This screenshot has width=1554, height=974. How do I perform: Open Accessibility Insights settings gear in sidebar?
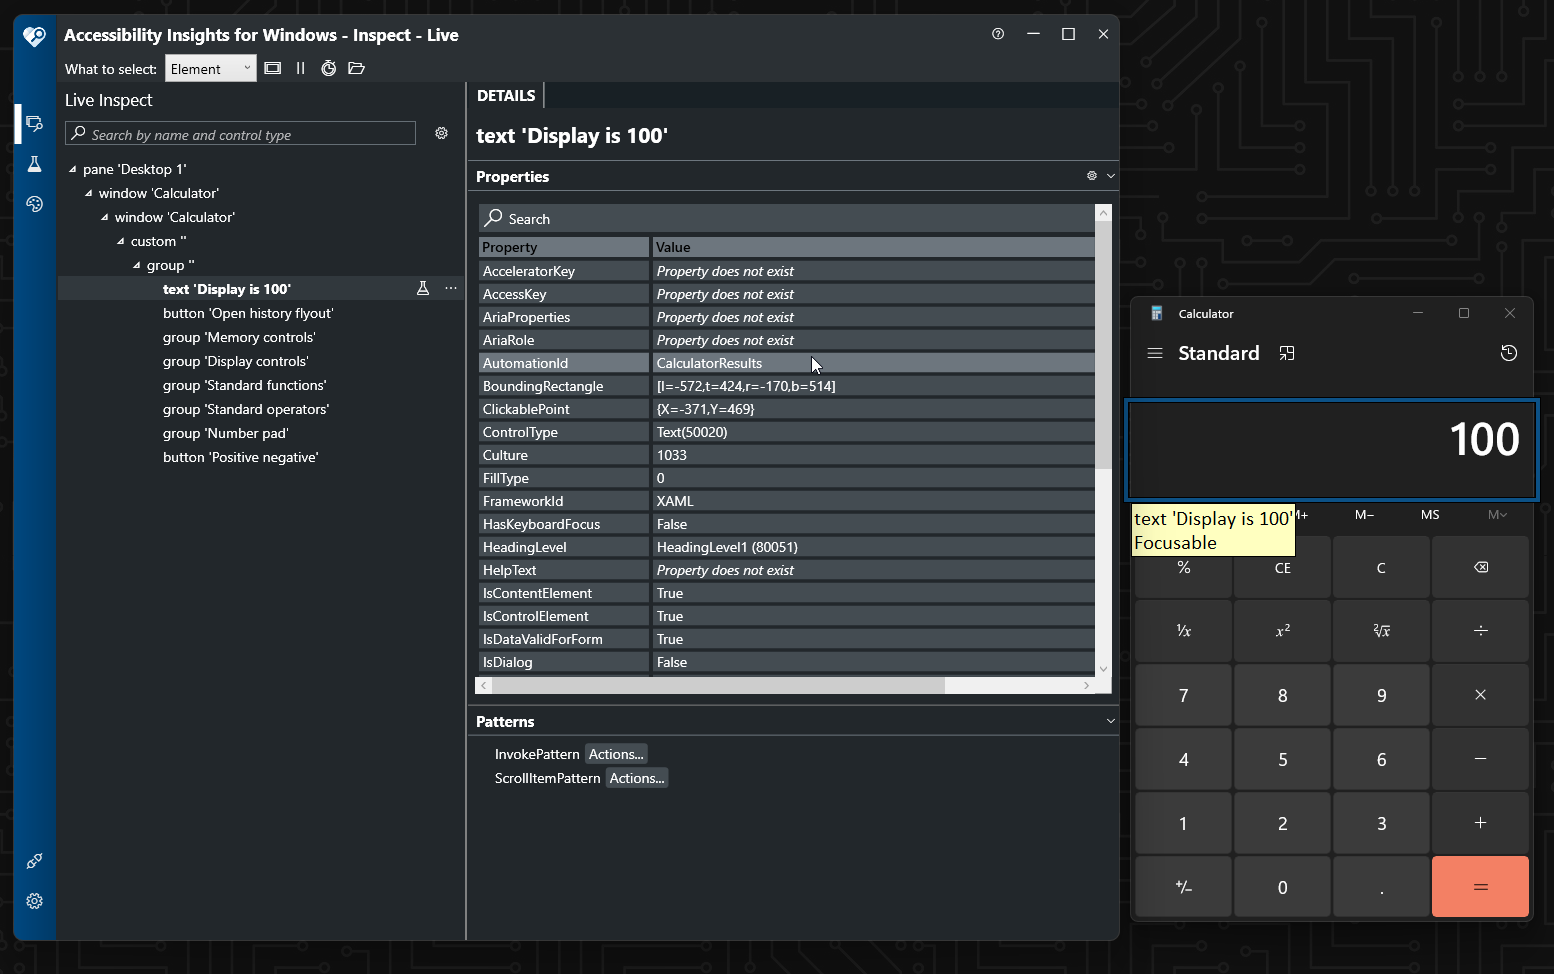point(34,901)
